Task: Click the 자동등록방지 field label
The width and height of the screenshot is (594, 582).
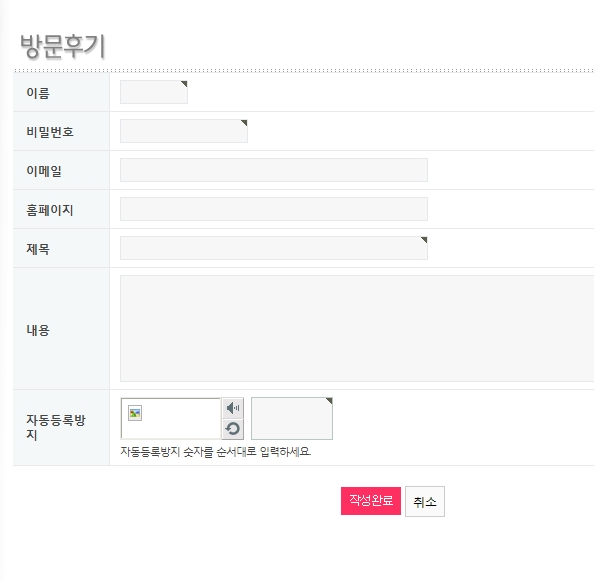Action: coord(56,427)
